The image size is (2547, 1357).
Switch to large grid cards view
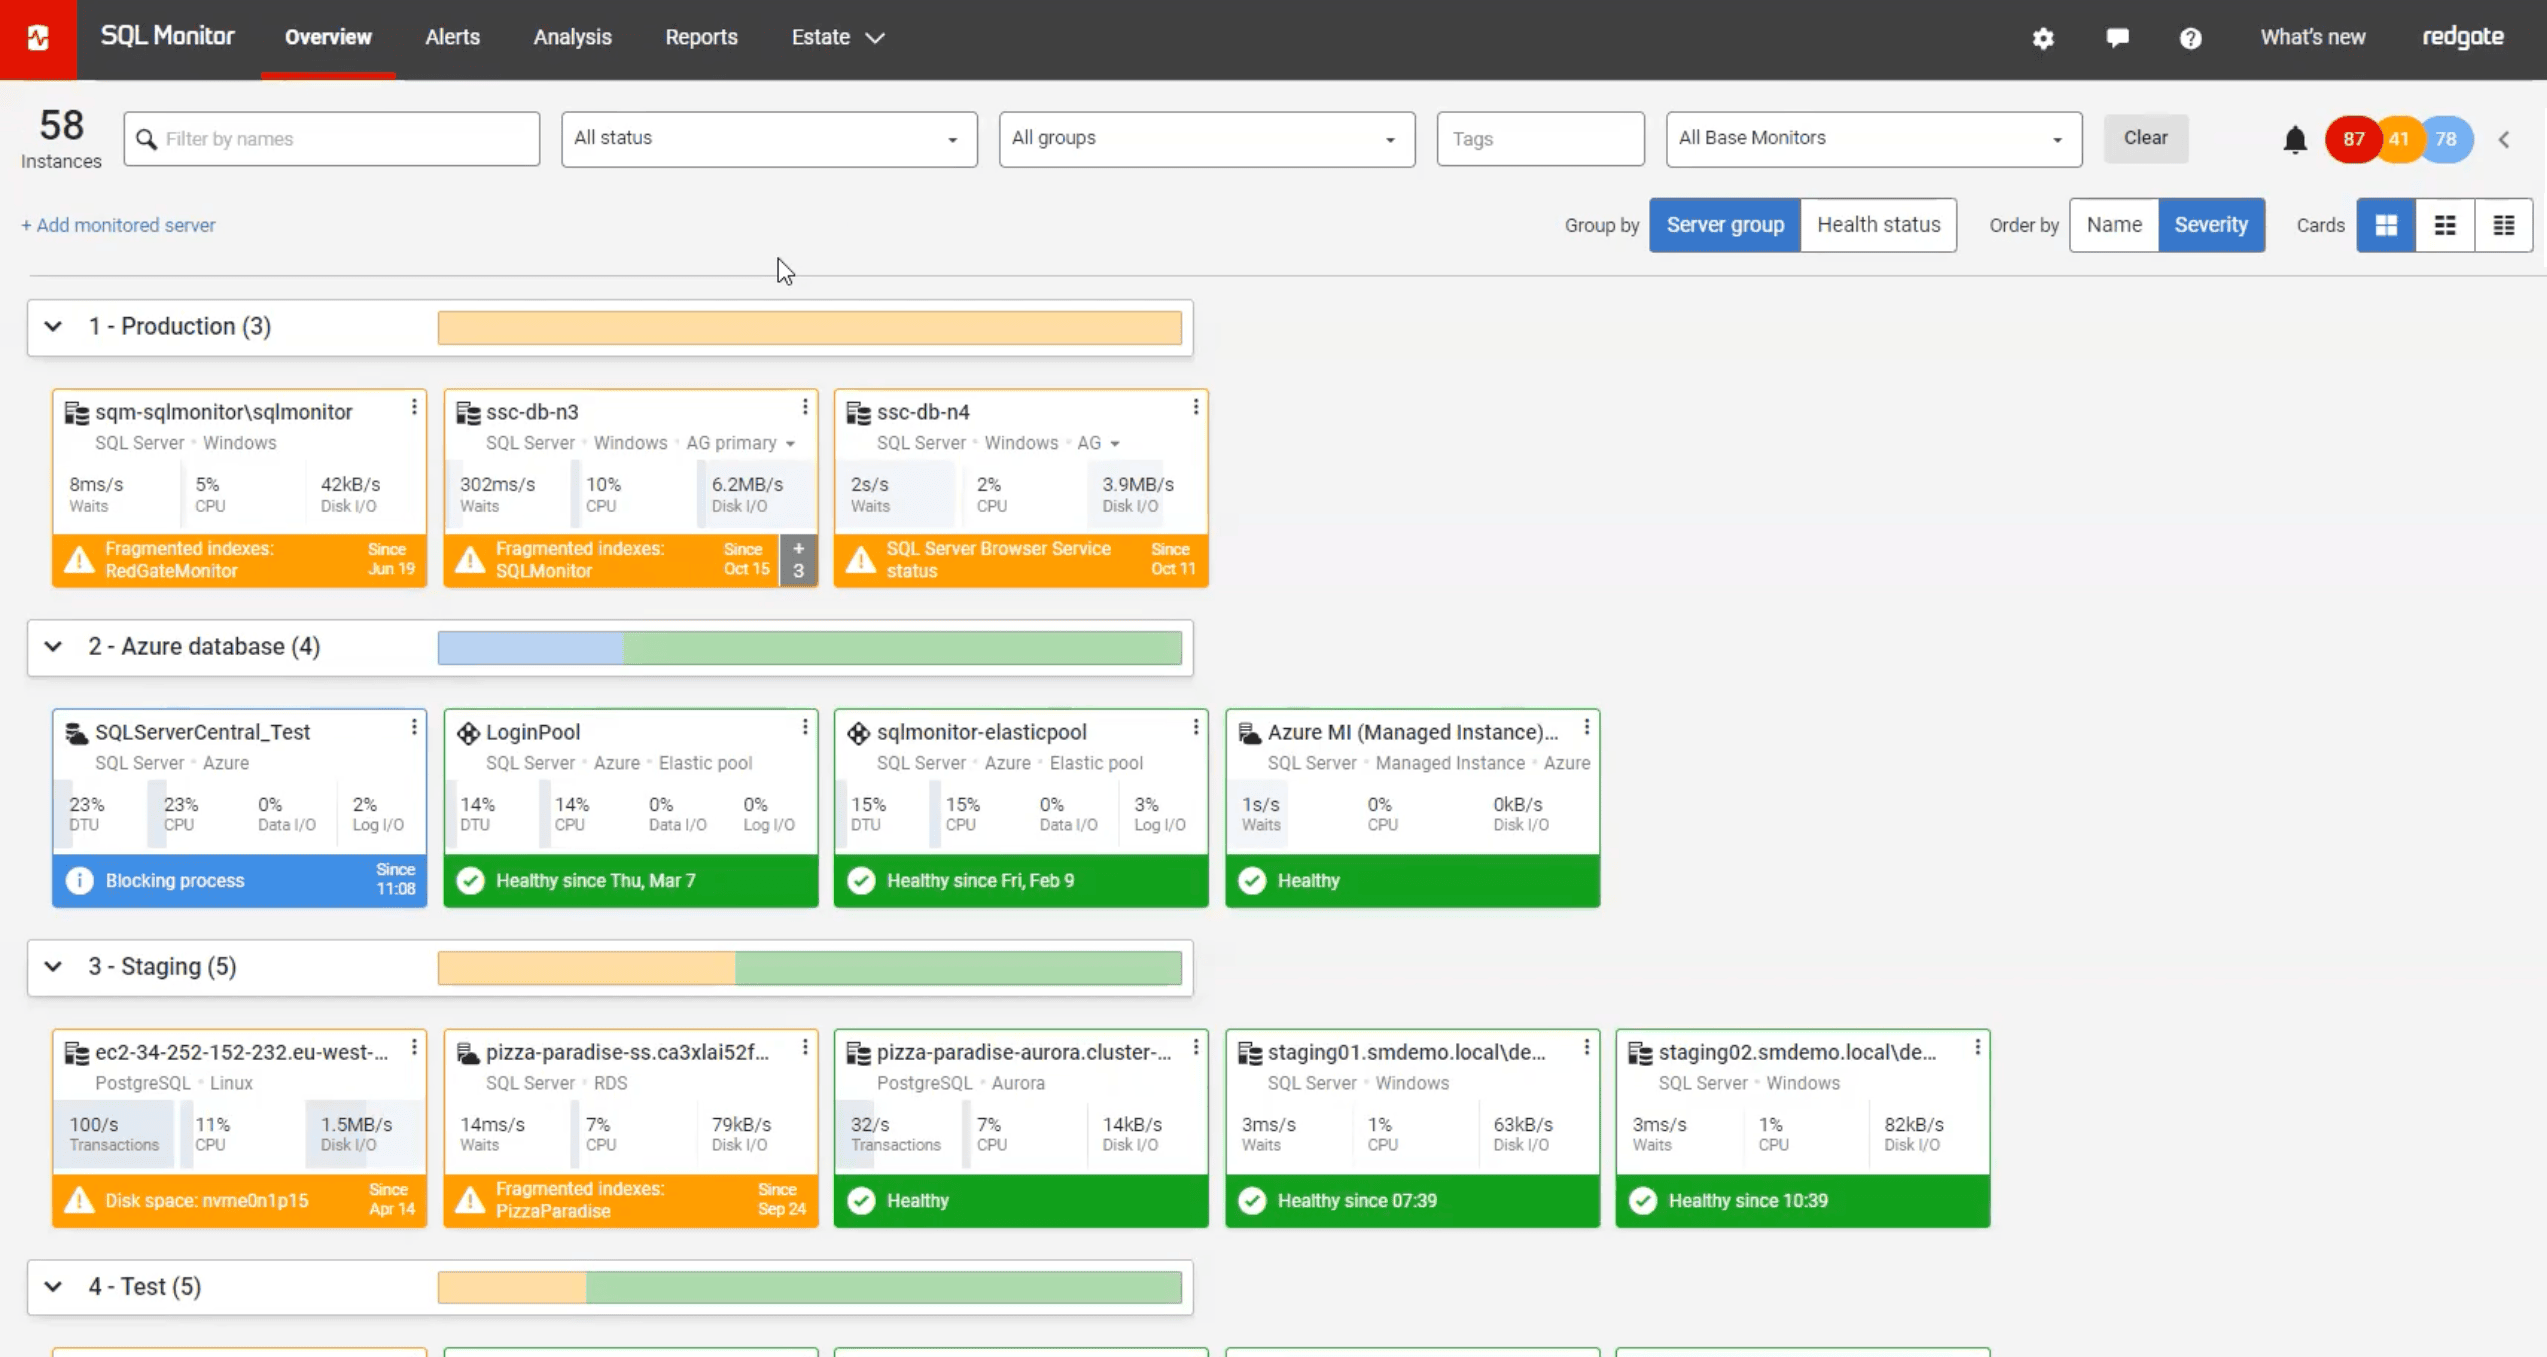(x=2386, y=225)
